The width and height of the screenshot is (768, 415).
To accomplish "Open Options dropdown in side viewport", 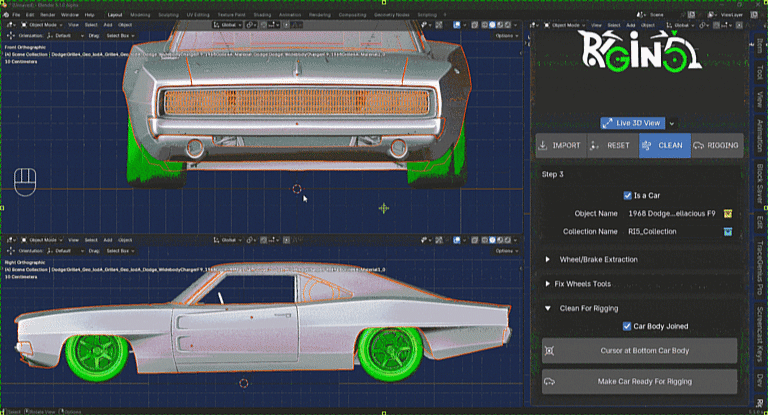I will click(x=506, y=251).
